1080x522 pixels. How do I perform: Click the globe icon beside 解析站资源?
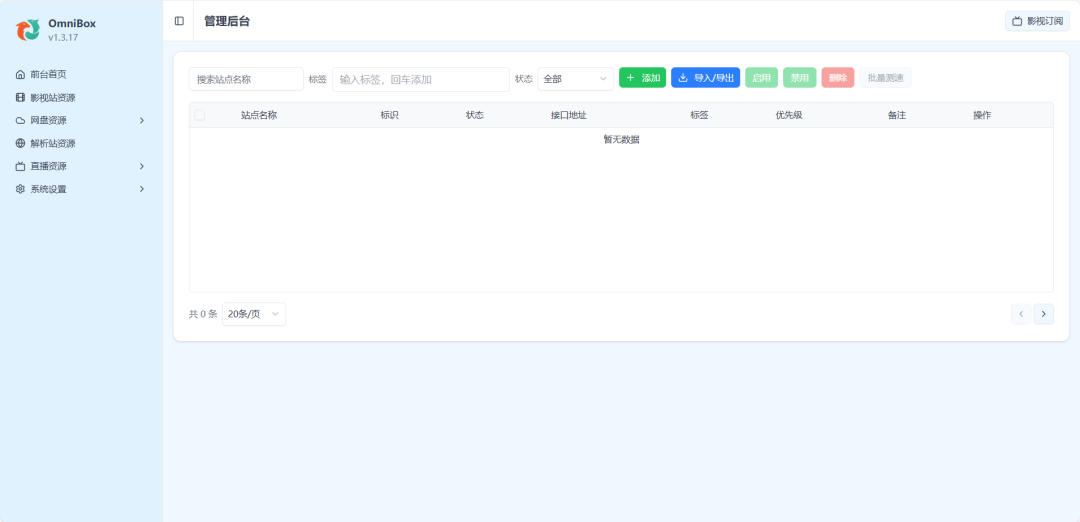[x=20, y=144]
